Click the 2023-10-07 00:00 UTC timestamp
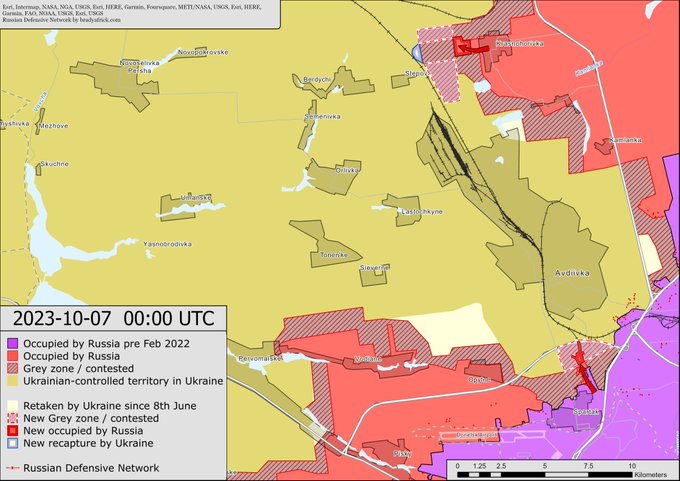 (x=114, y=318)
